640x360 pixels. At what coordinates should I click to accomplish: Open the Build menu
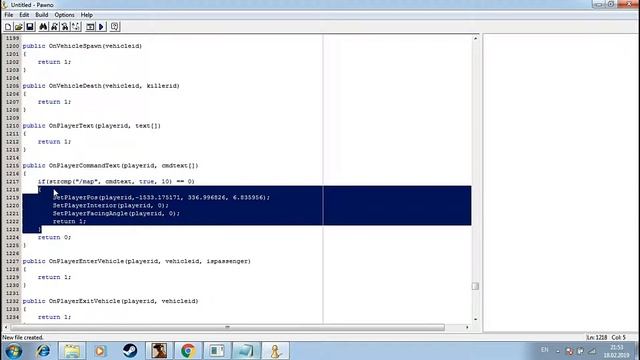pos(42,15)
